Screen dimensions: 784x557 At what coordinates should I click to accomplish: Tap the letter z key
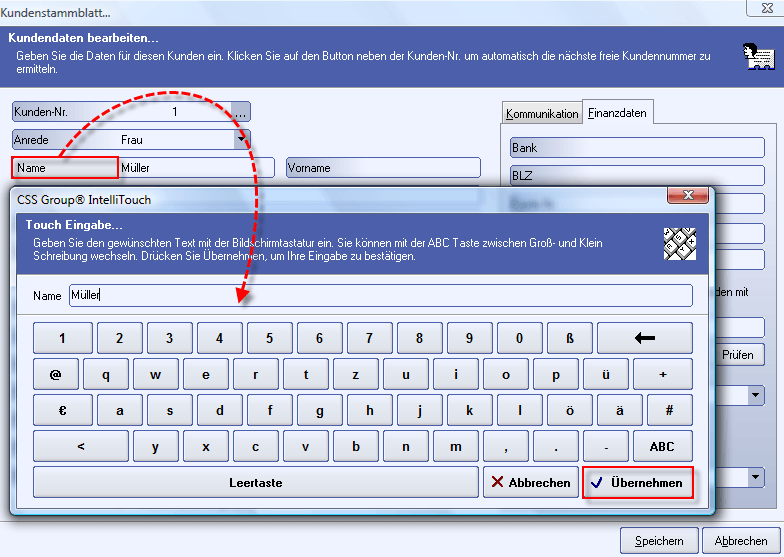pyautogui.click(x=356, y=374)
